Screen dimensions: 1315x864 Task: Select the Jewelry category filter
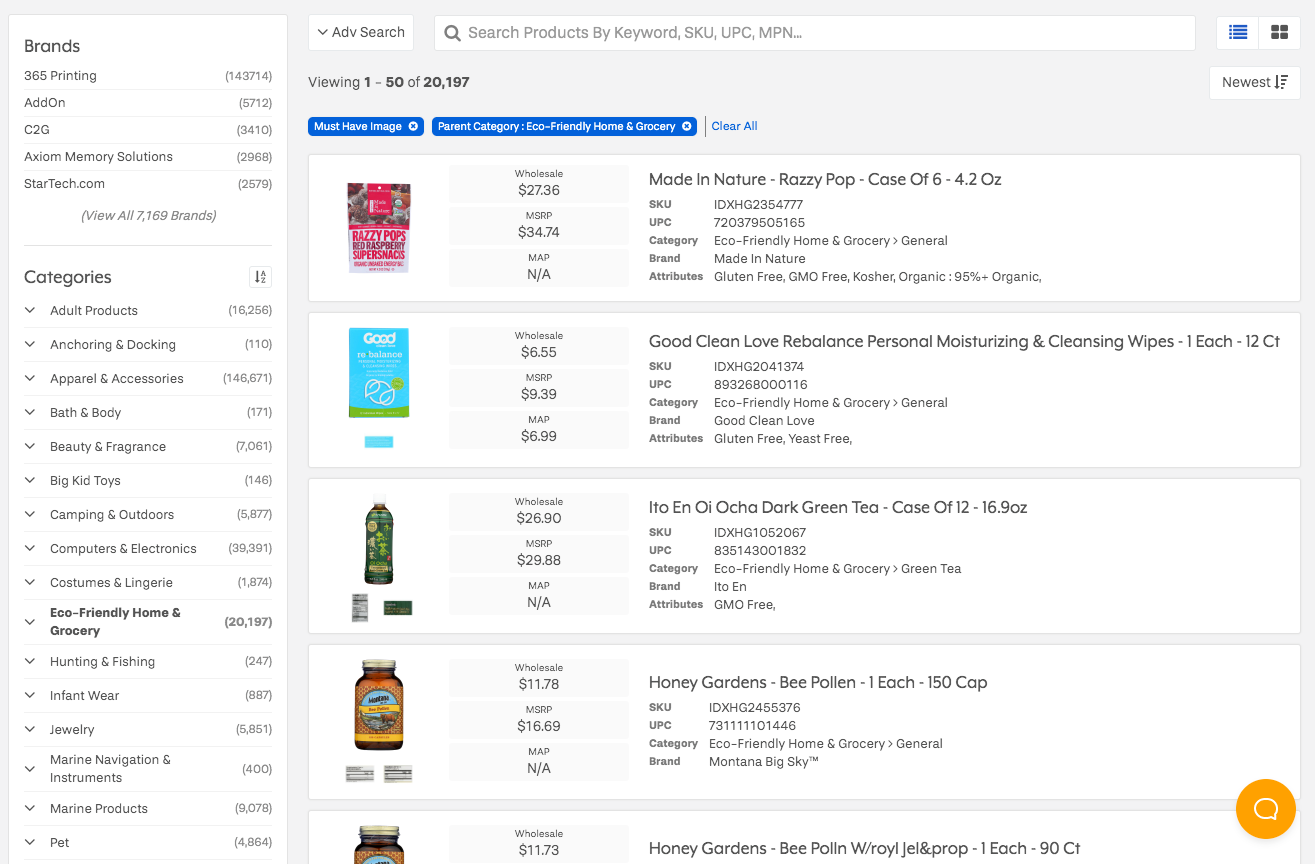tap(71, 729)
